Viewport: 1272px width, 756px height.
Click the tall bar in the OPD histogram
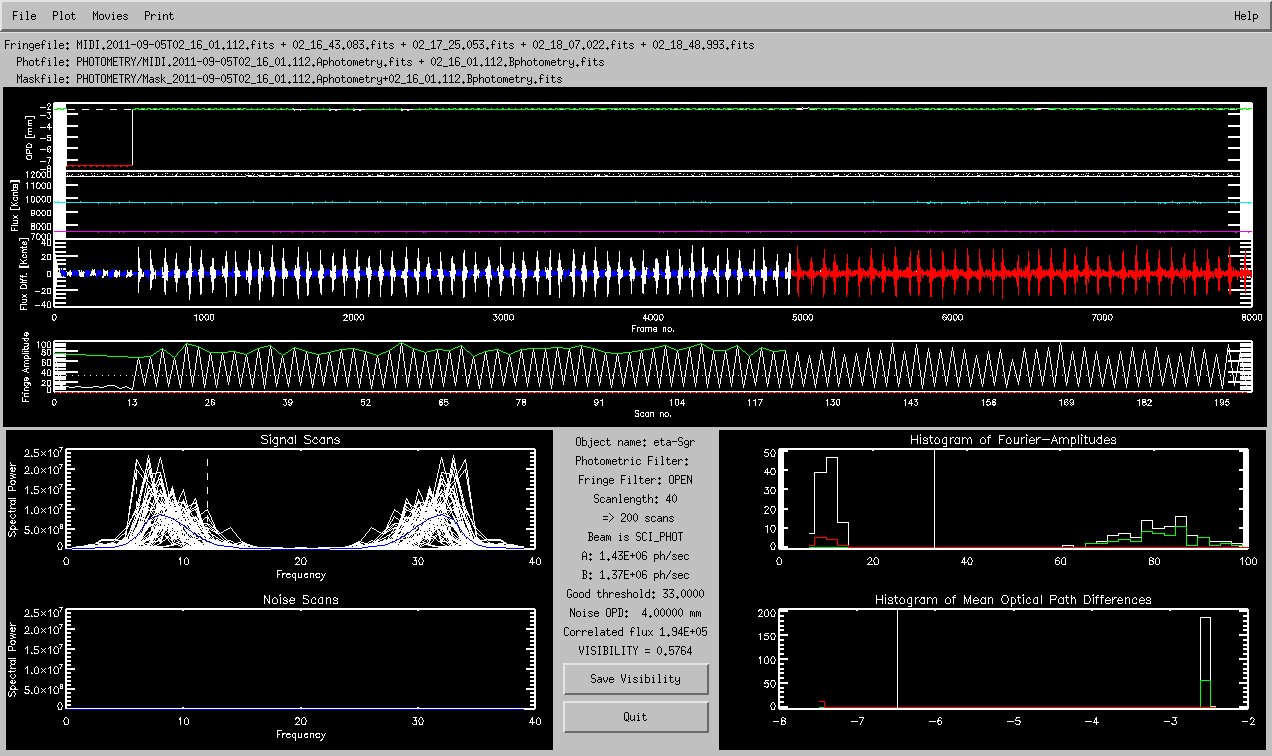(1205, 660)
